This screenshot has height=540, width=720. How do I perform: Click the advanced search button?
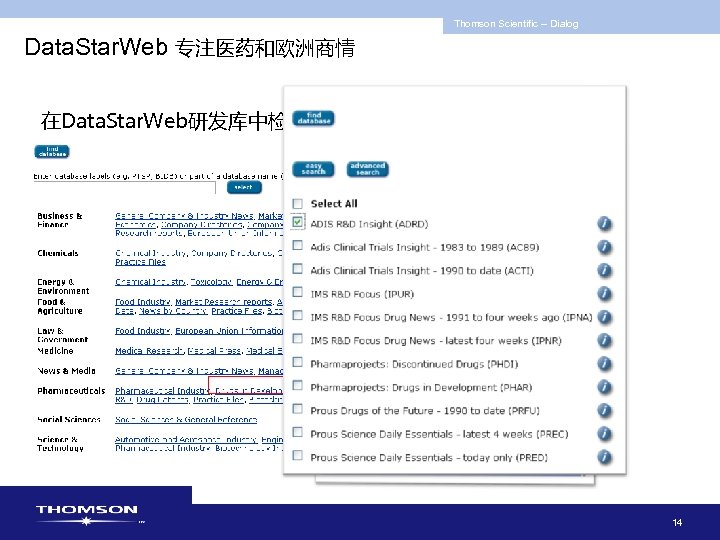tap(368, 169)
